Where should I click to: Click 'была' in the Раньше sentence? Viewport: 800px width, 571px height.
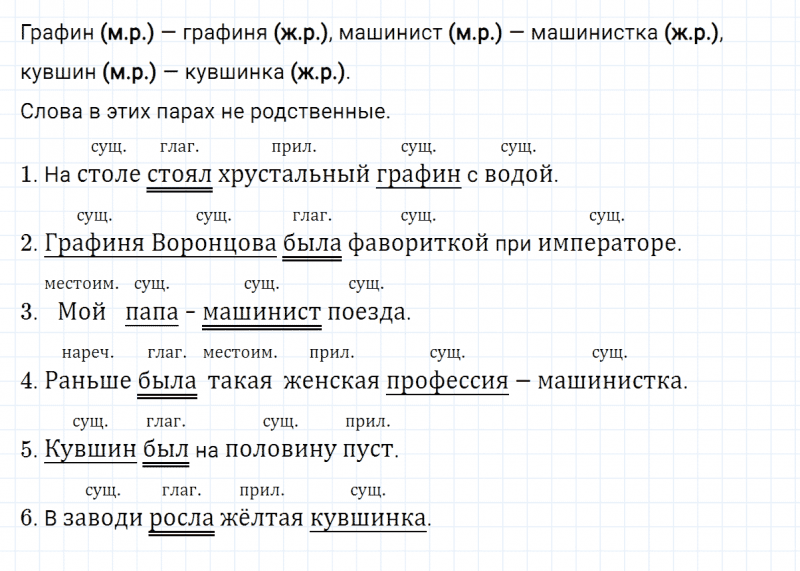167,381
